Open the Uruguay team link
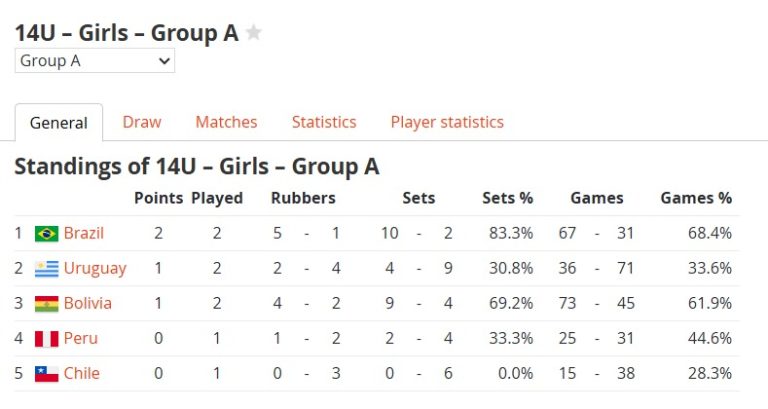 [x=95, y=268]
